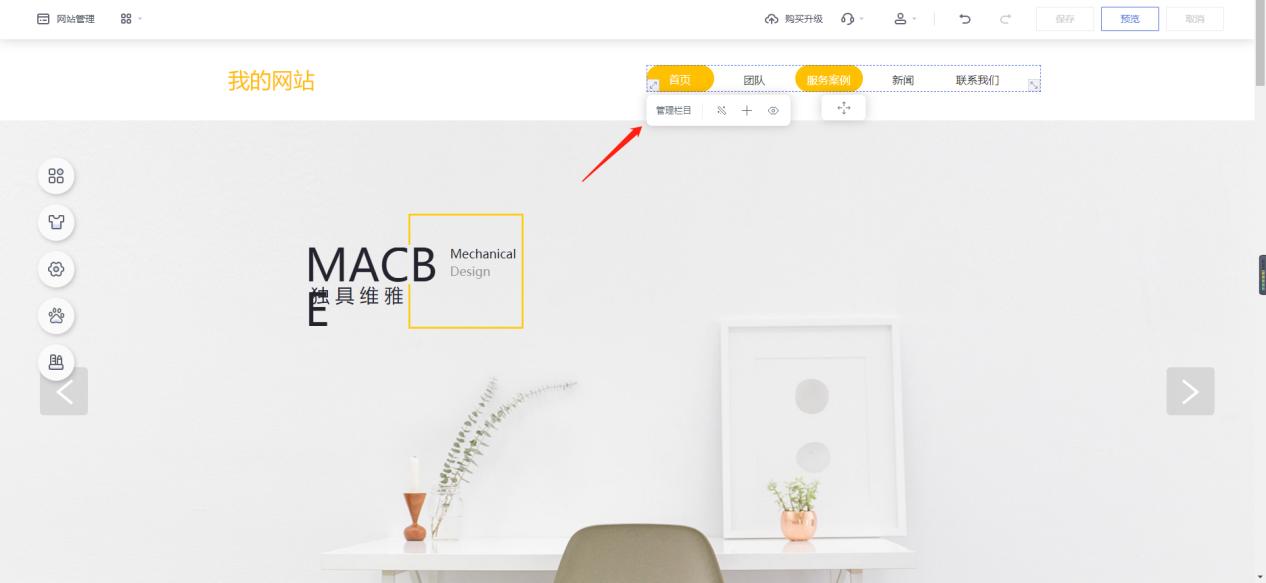
Task: Redo the last undone edit
Action: point(1005,19)
